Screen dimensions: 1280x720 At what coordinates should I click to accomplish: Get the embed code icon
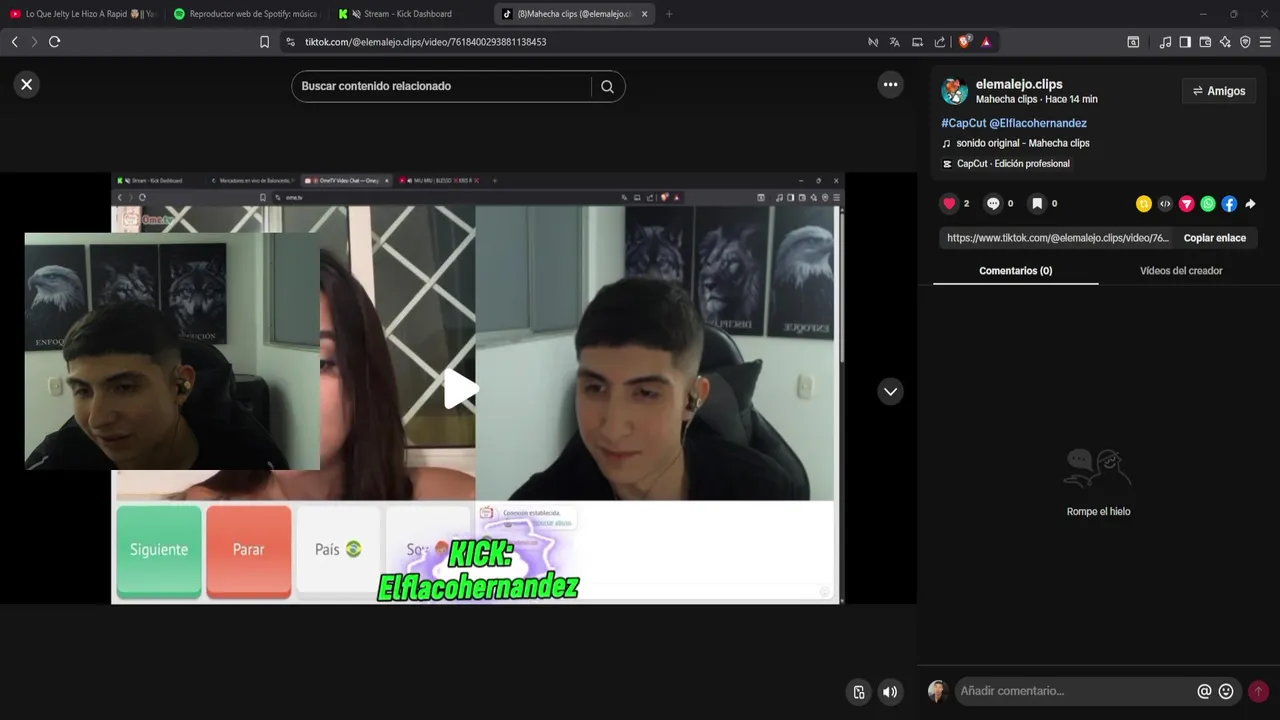[1165, 204]
